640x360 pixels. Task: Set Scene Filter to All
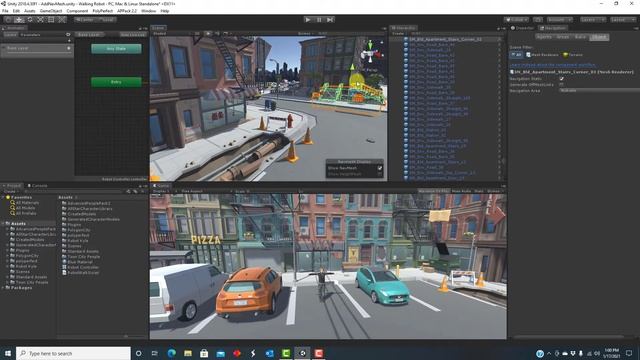coord(517,55)
